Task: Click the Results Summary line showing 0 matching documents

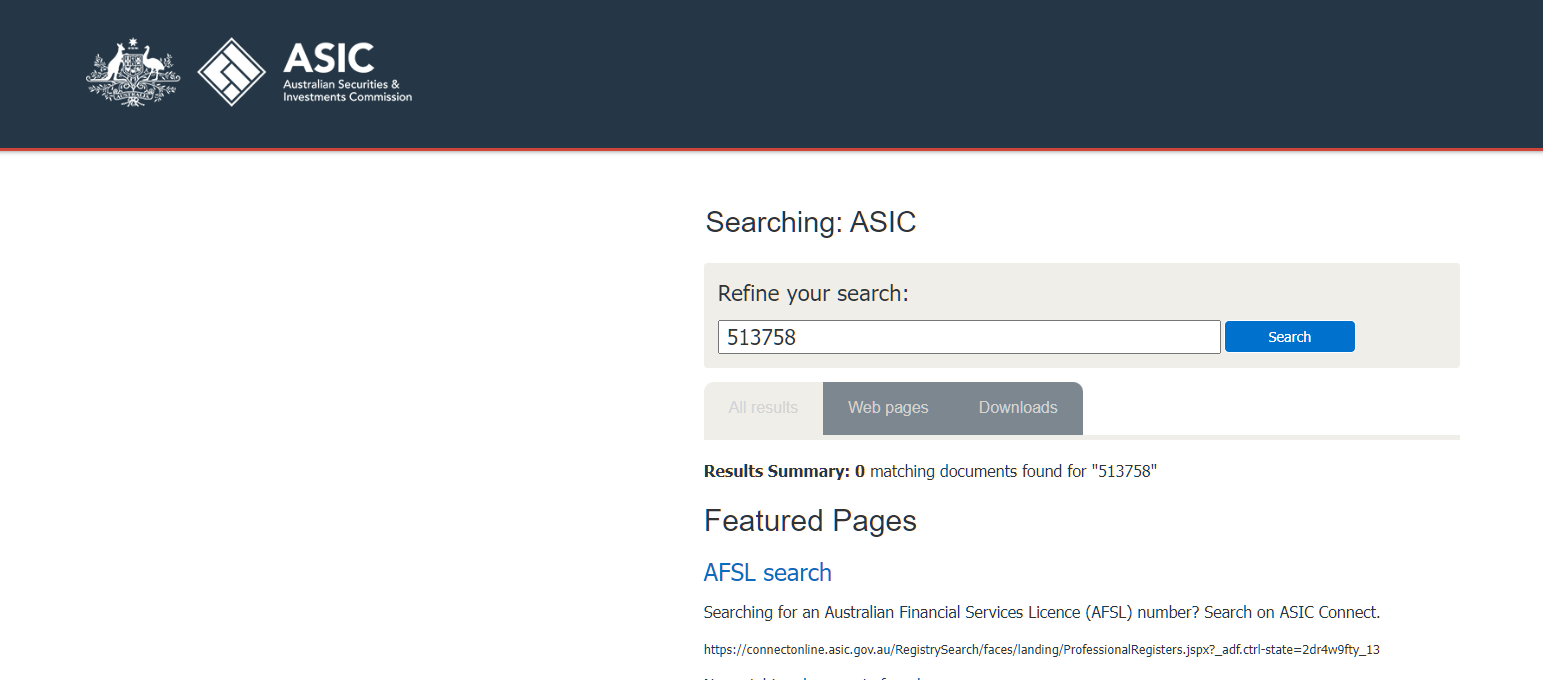Action: tap(930, 471)
